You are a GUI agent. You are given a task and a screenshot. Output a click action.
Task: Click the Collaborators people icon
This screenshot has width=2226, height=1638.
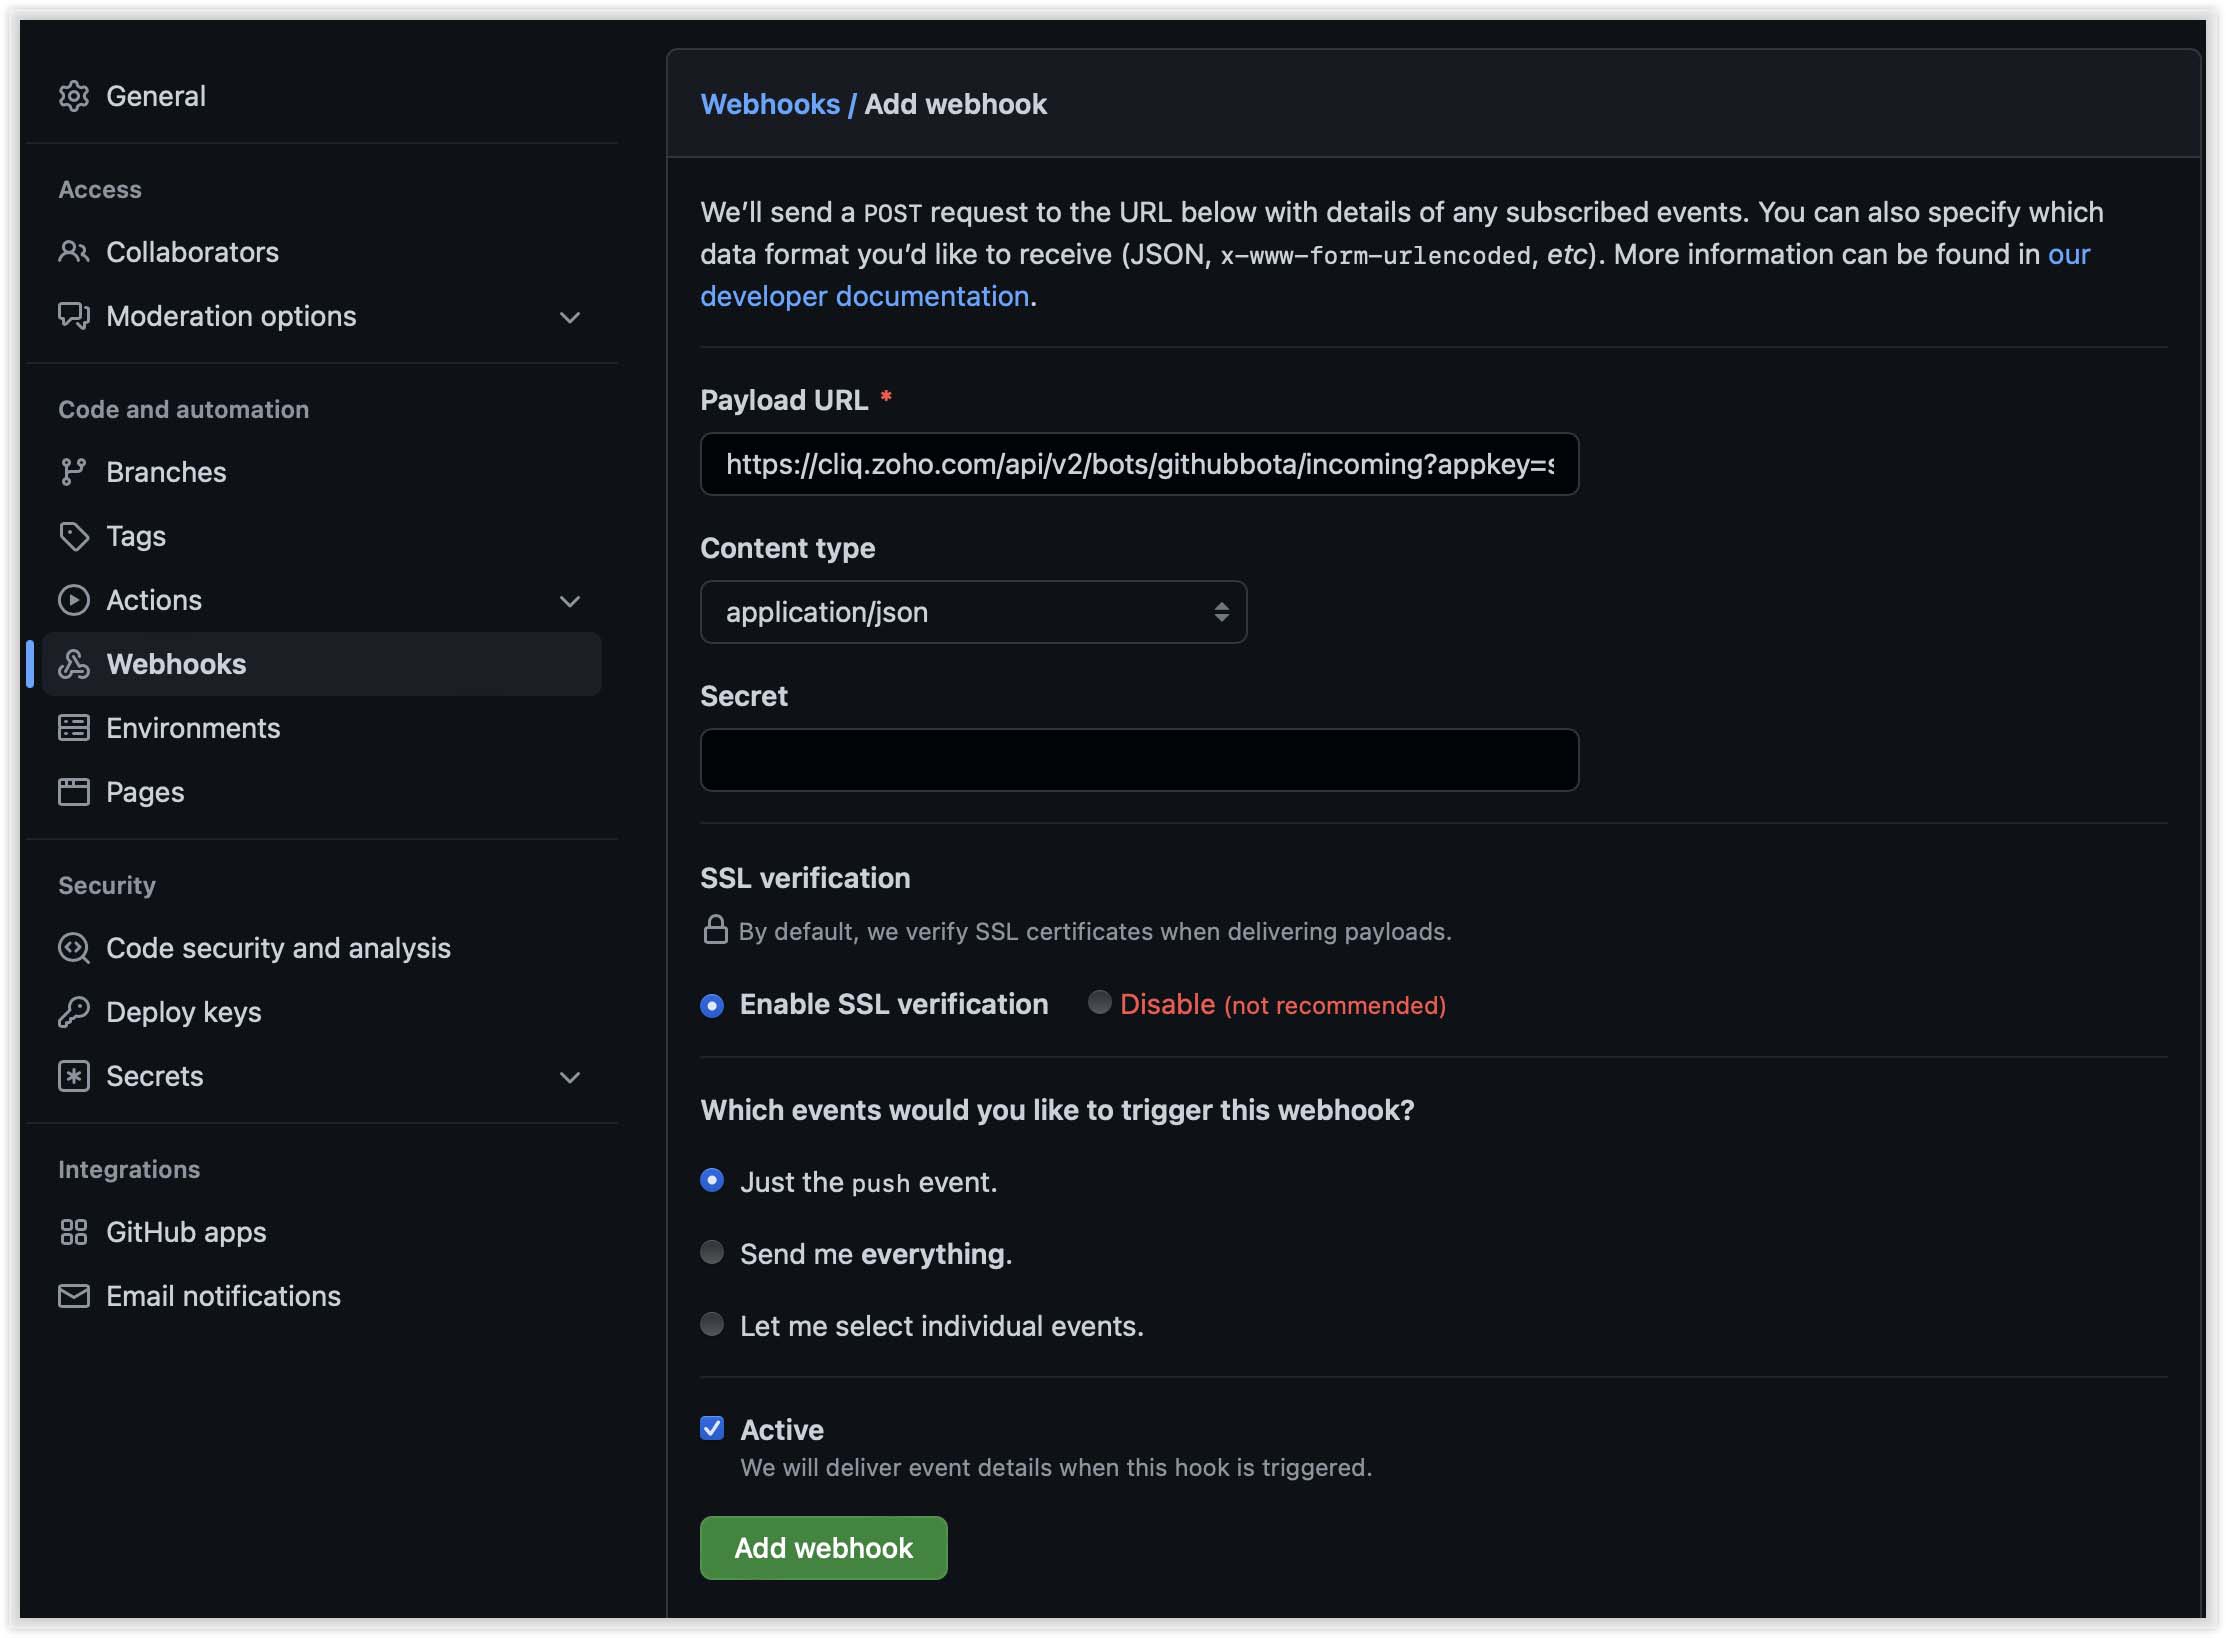click(74, 252)
